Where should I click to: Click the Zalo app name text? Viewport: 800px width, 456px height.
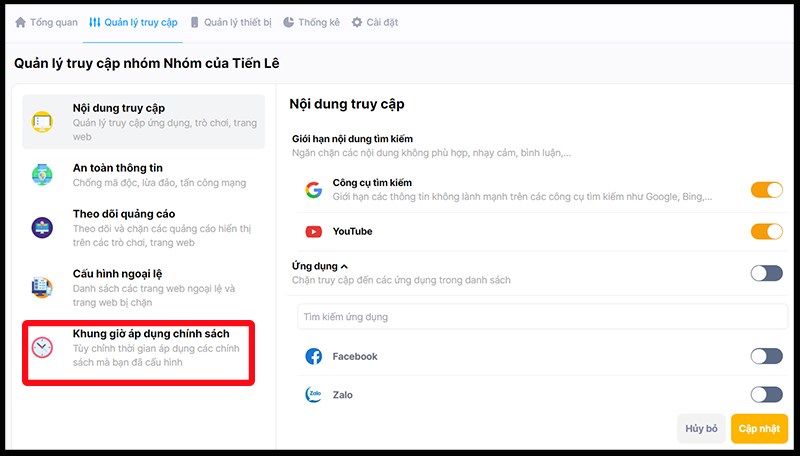coord(342,395)
